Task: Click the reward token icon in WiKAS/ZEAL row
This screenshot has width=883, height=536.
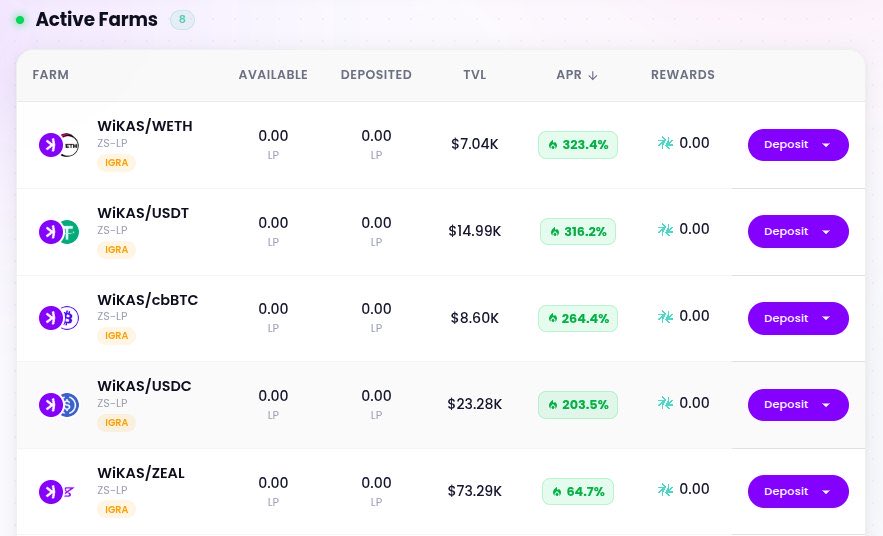Action: pyautogui.click(x=666, y=490)
